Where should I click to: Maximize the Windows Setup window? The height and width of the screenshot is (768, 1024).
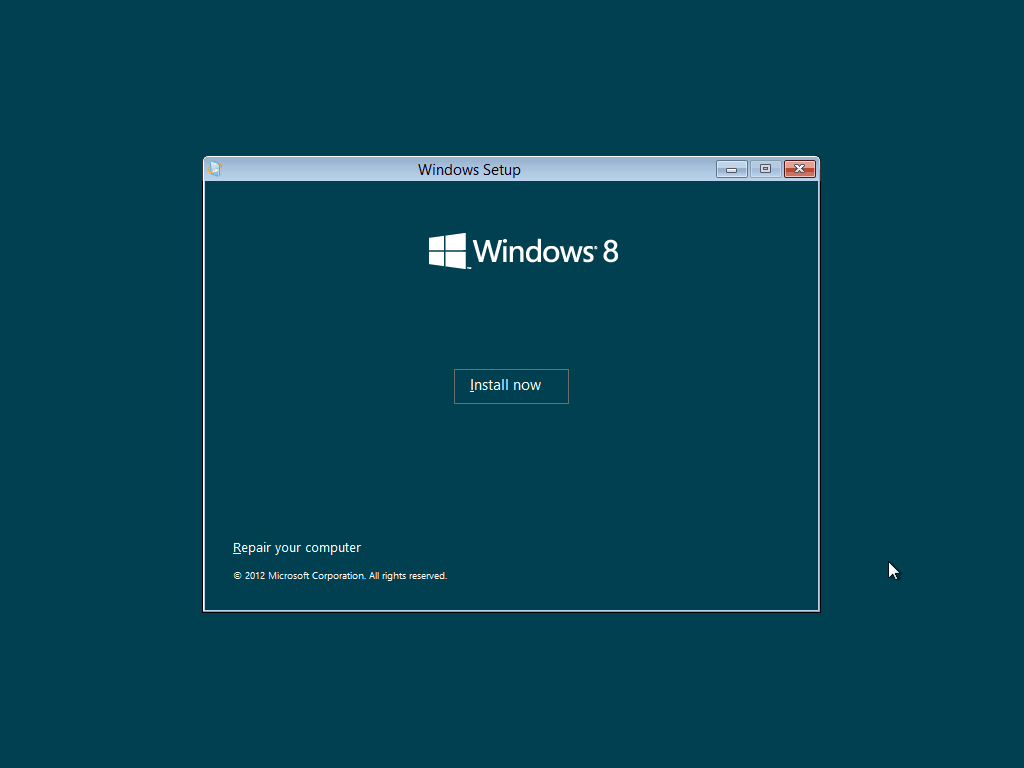pos(765,169)
